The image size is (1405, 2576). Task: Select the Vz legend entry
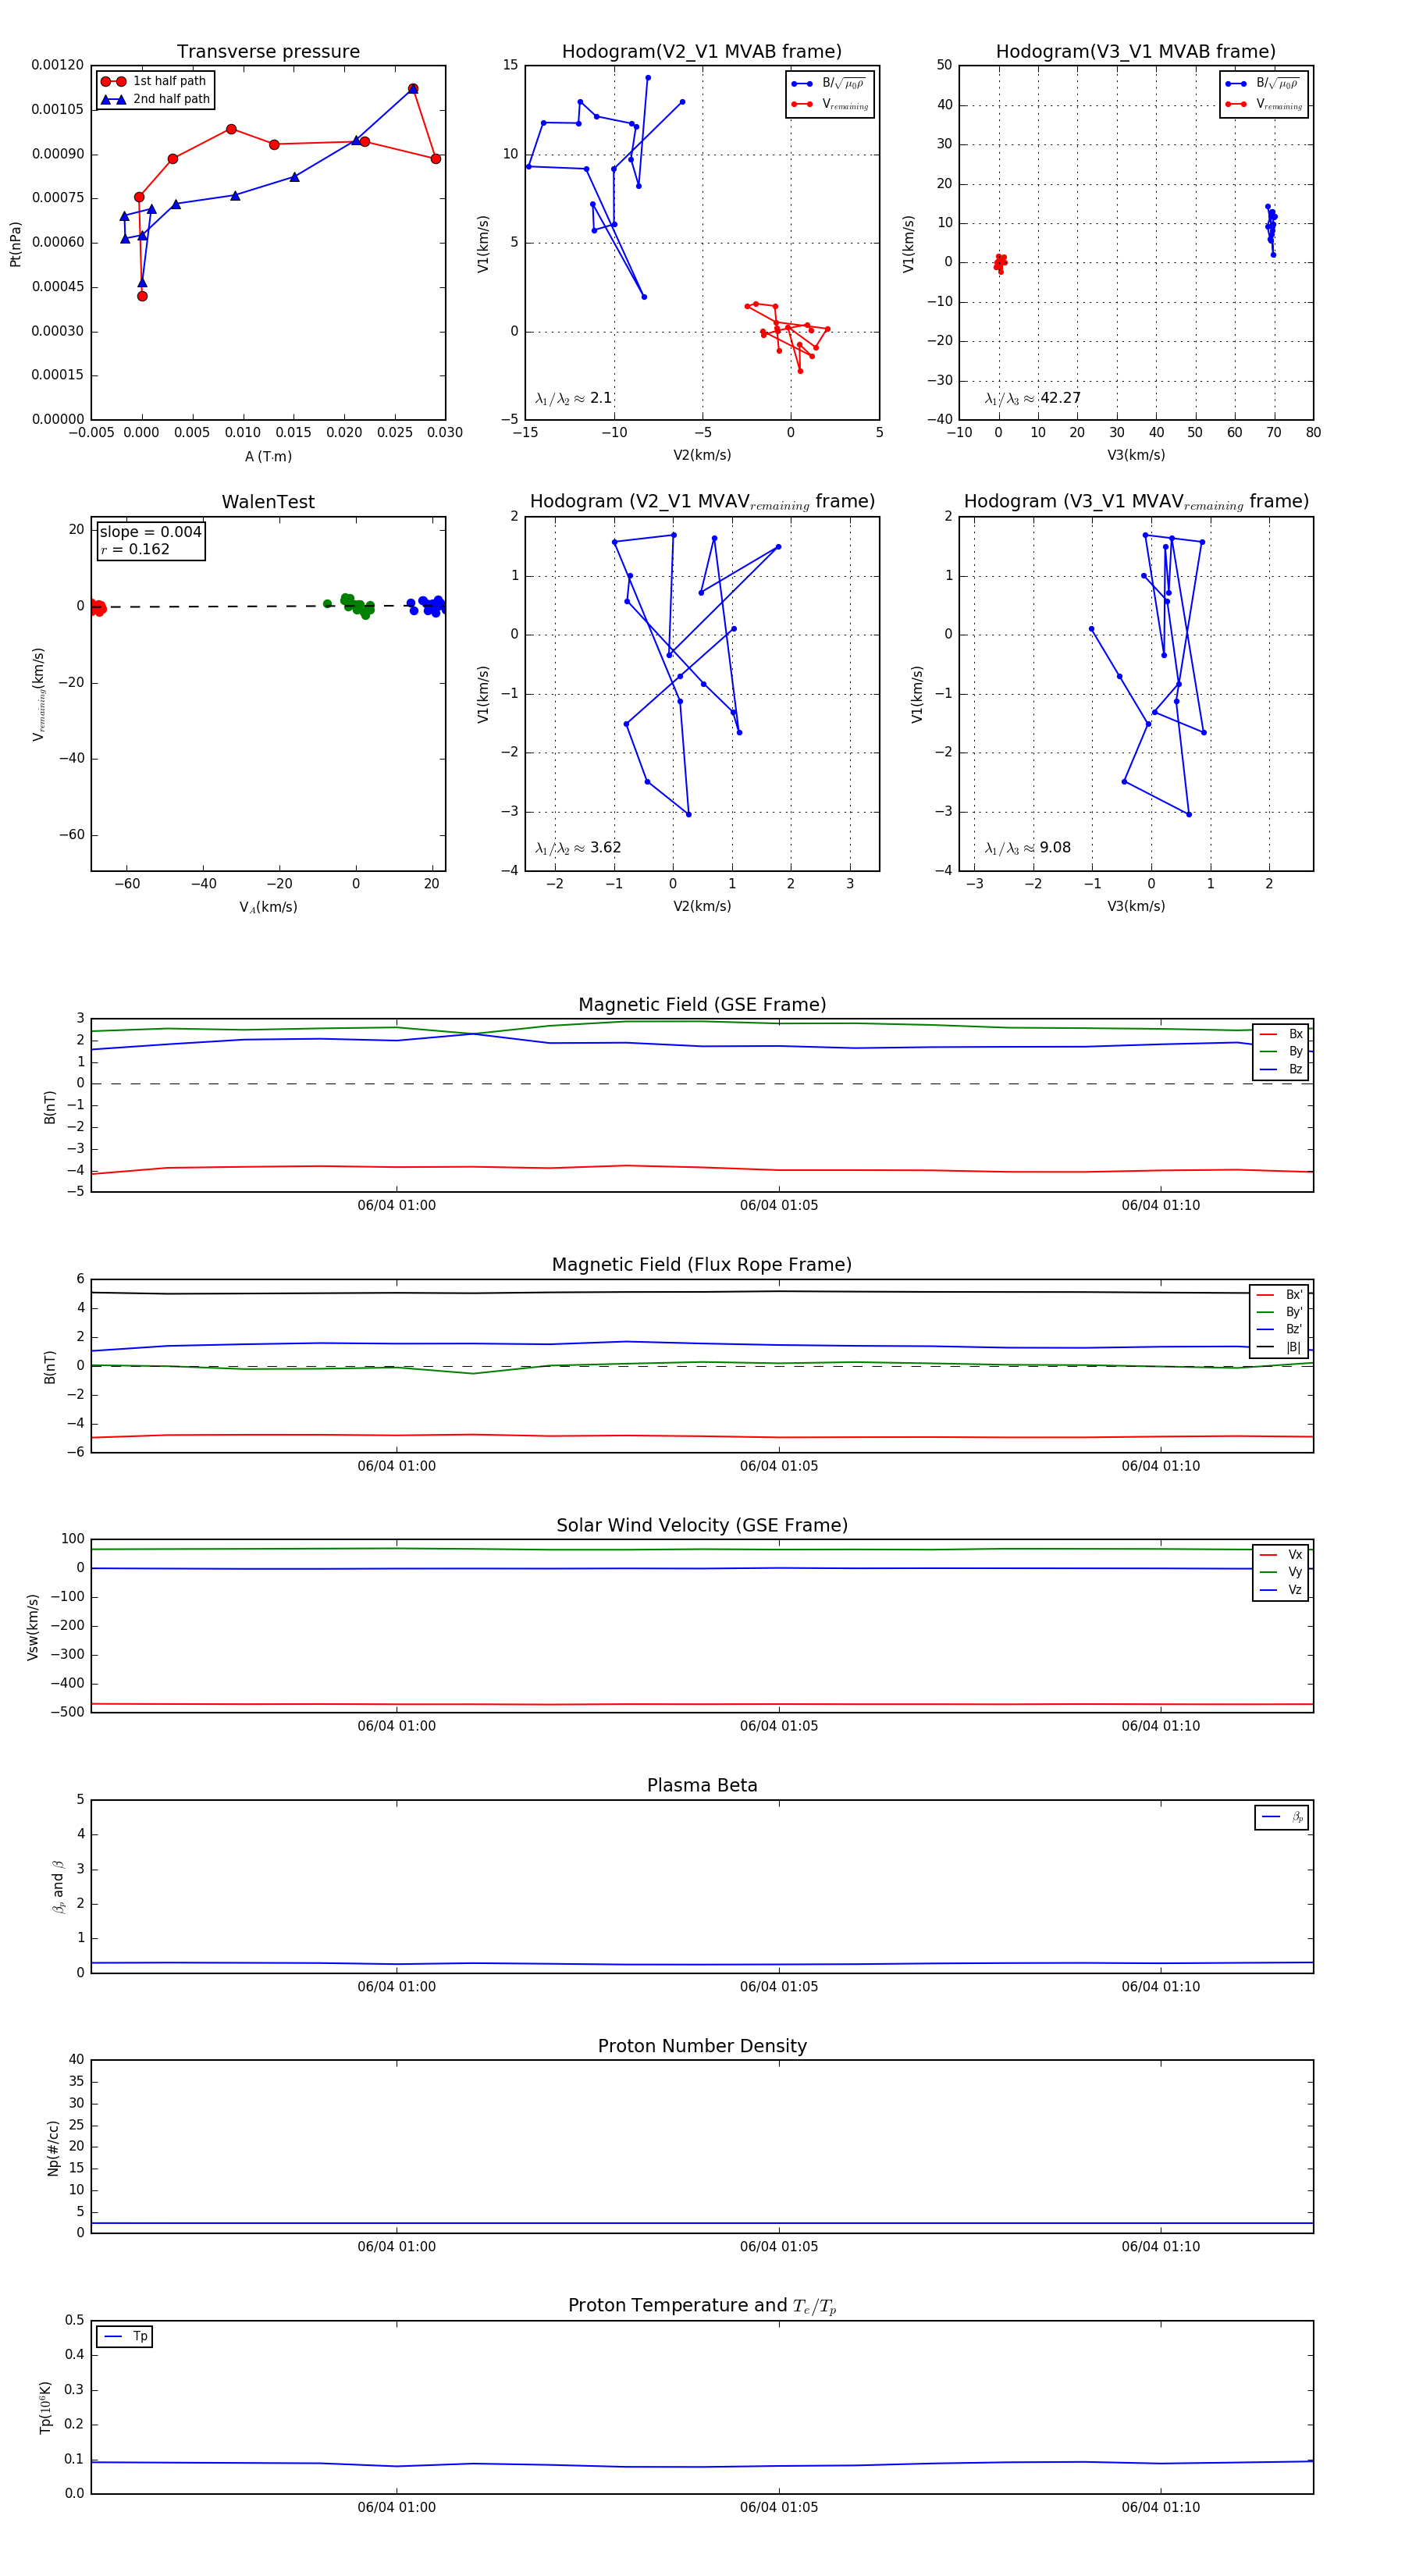click(x=1281, y=1590)
